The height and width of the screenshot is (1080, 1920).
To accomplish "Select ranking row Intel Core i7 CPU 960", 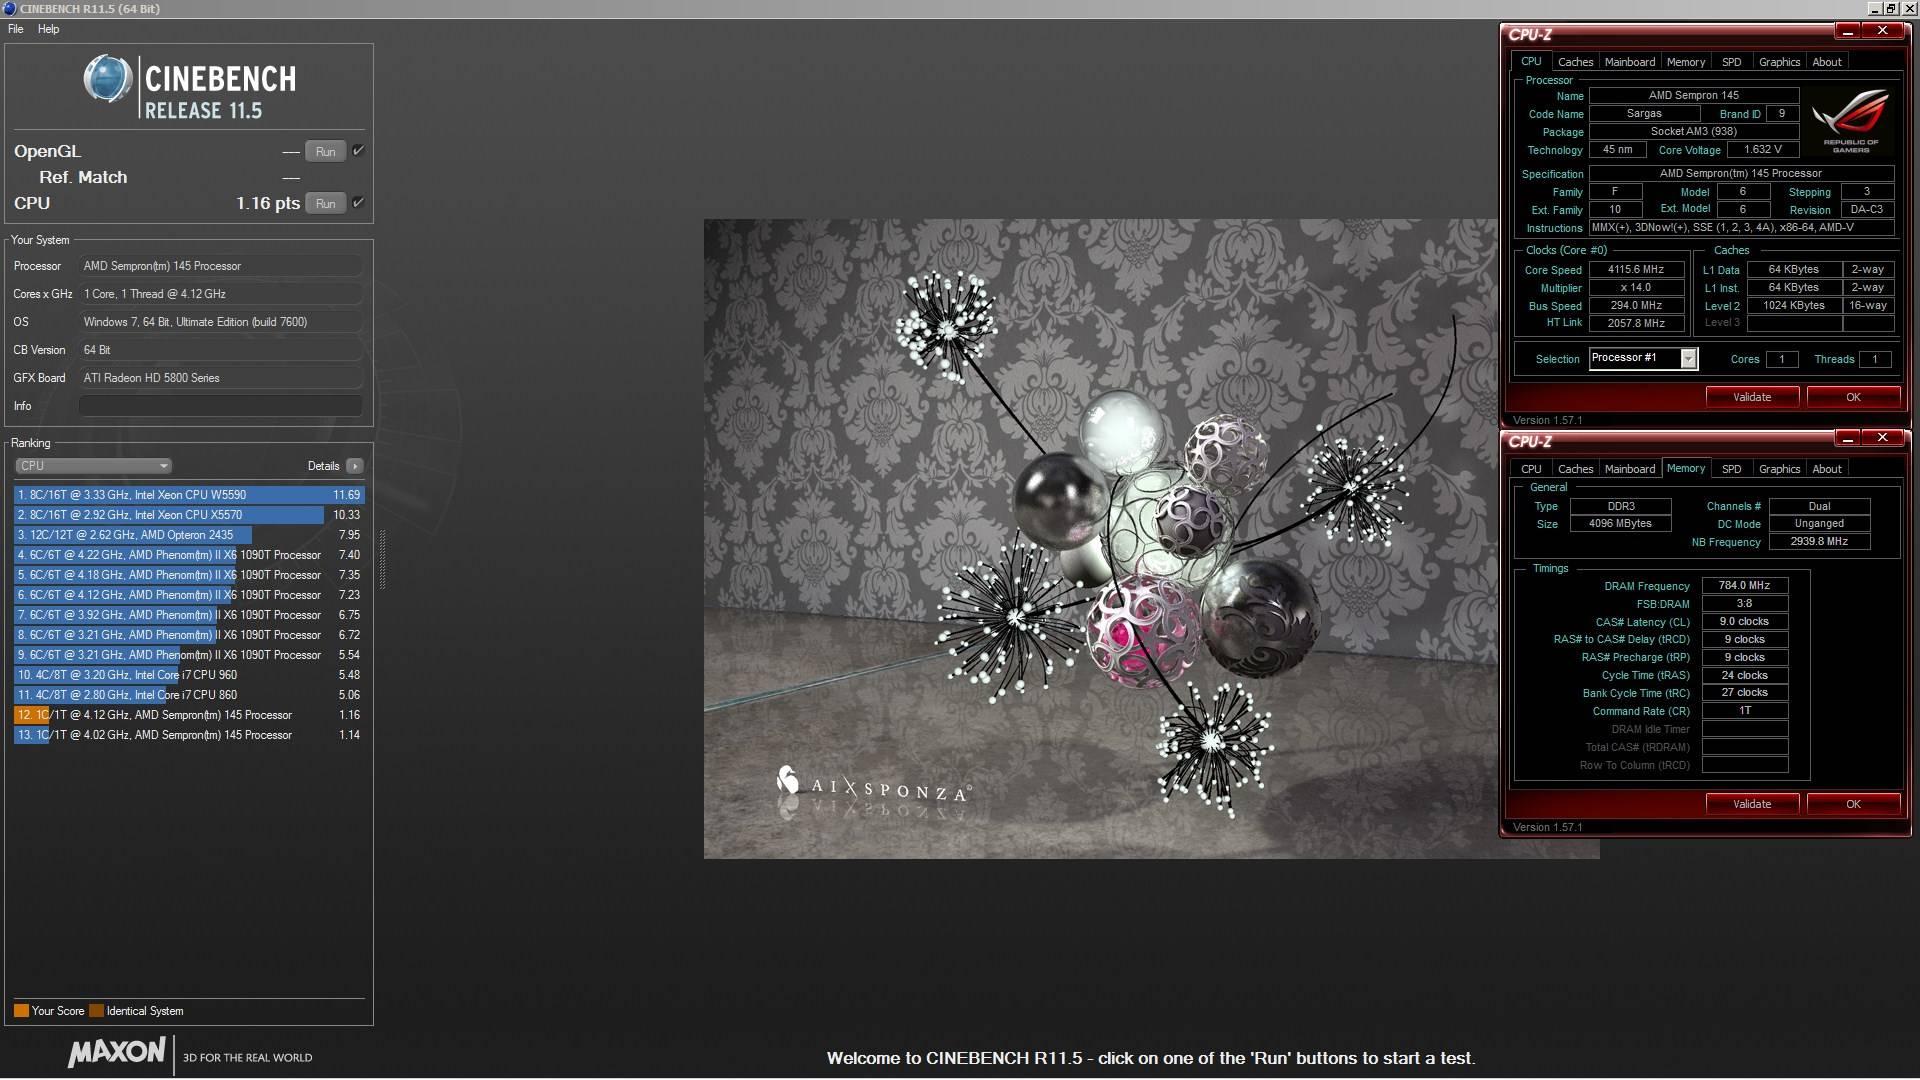I will [x=189, y=675].
